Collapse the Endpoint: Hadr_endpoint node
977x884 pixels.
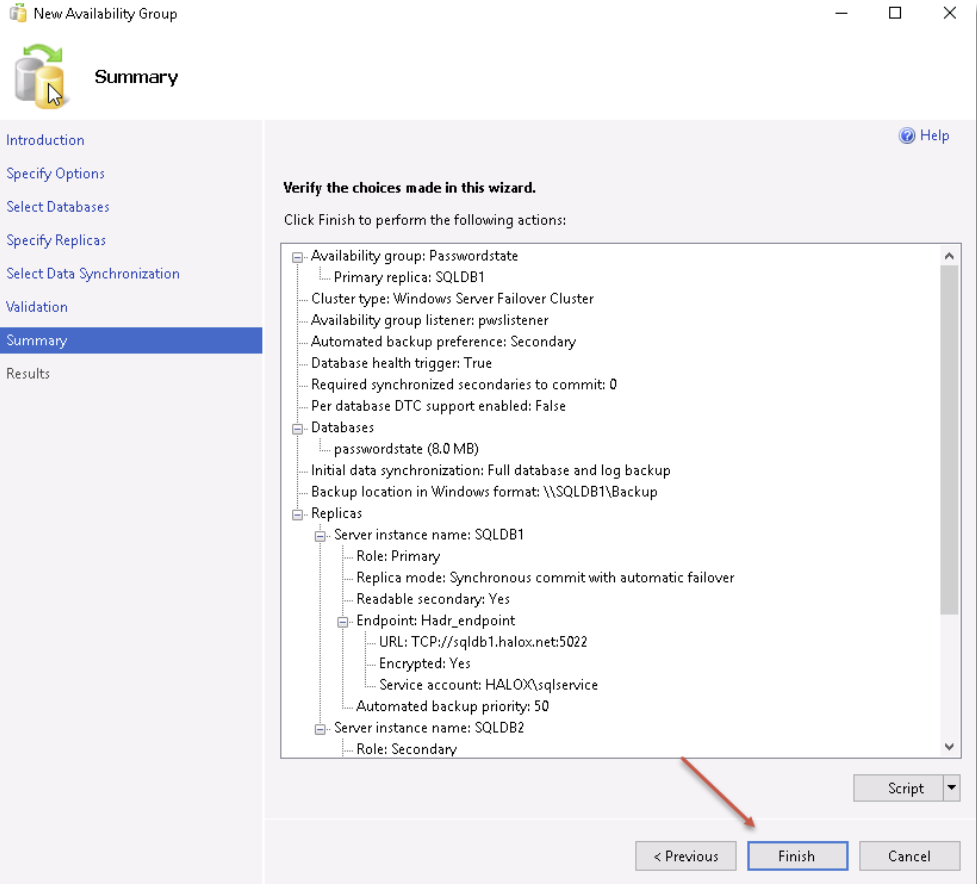click(x=343, y=622)
